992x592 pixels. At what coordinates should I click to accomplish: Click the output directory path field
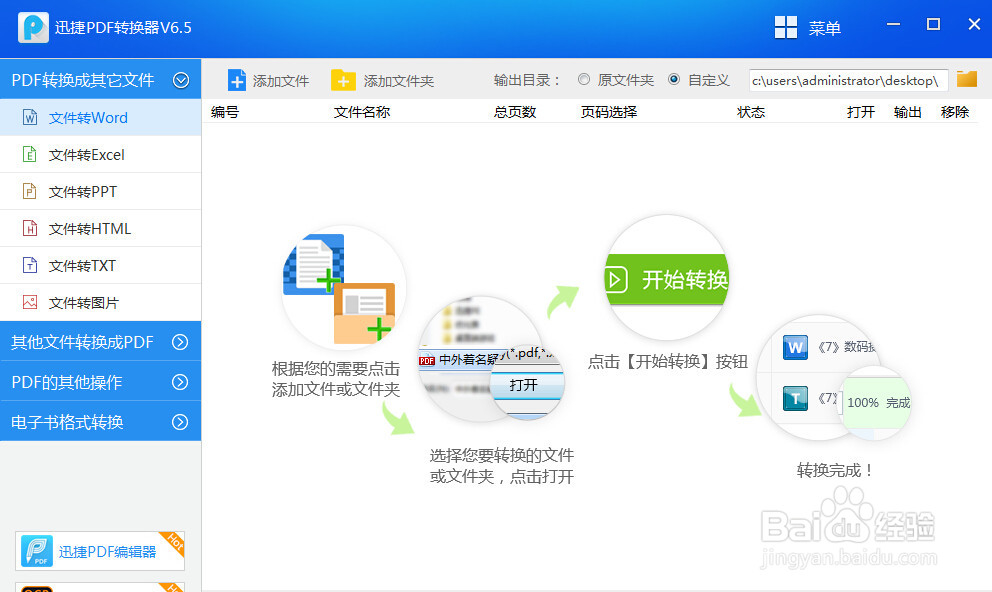pos(846,78)
